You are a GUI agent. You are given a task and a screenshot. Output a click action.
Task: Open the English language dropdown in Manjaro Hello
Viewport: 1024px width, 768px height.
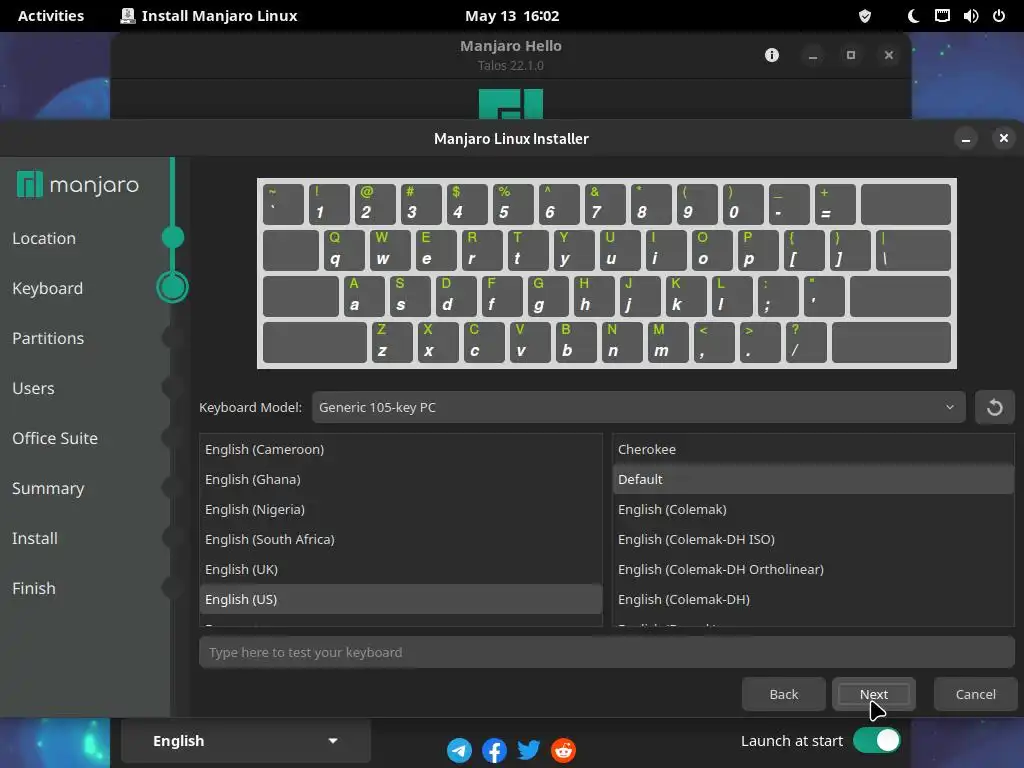(x=246, y=741)
